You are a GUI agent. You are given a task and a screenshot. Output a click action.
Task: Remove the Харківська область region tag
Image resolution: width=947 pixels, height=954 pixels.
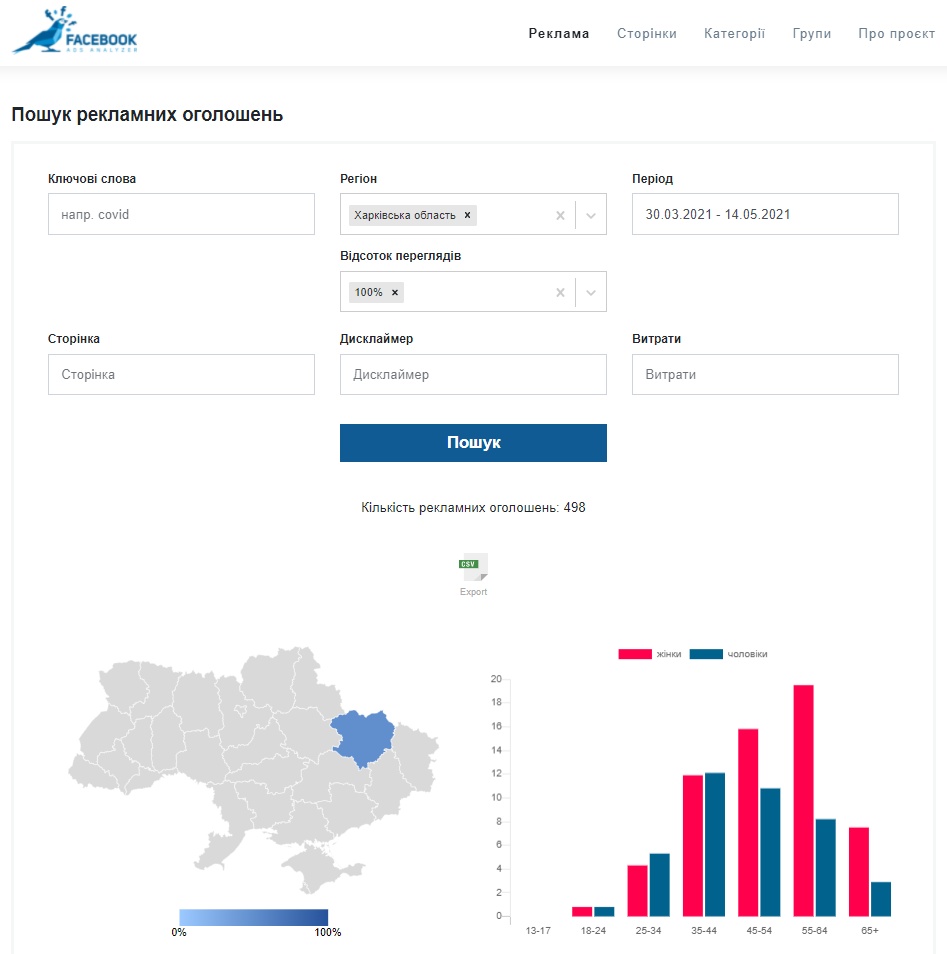467,215
